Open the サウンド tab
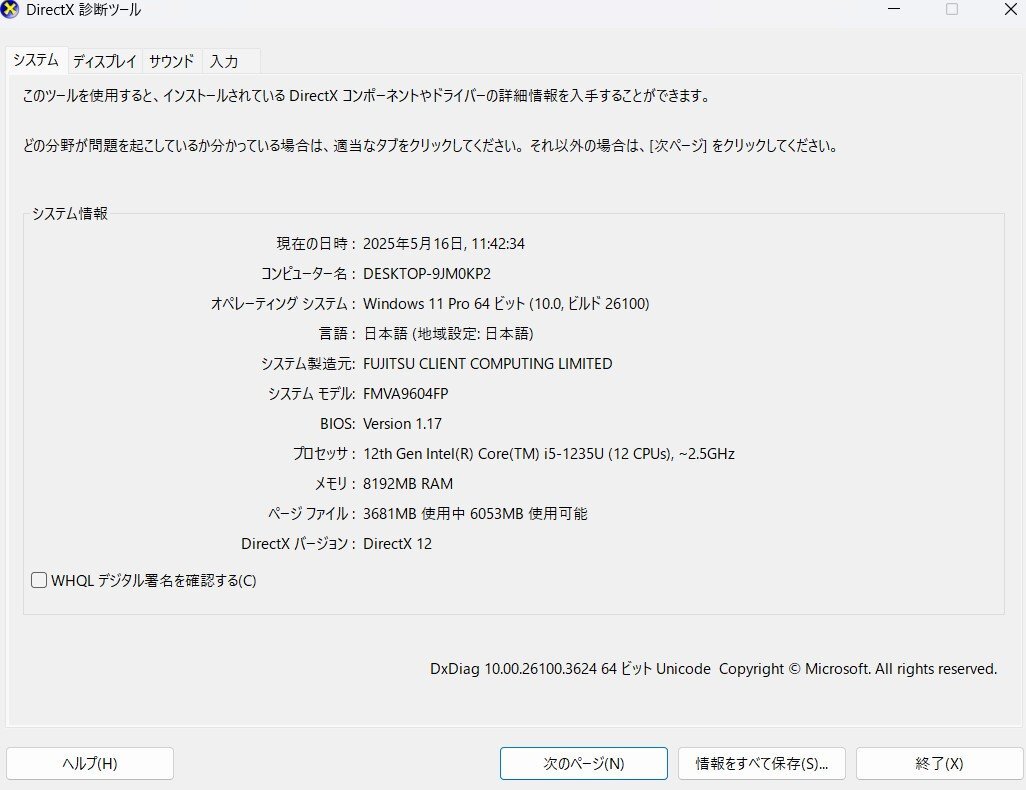The image size is (1026, 790). click(x=170, y=61)
